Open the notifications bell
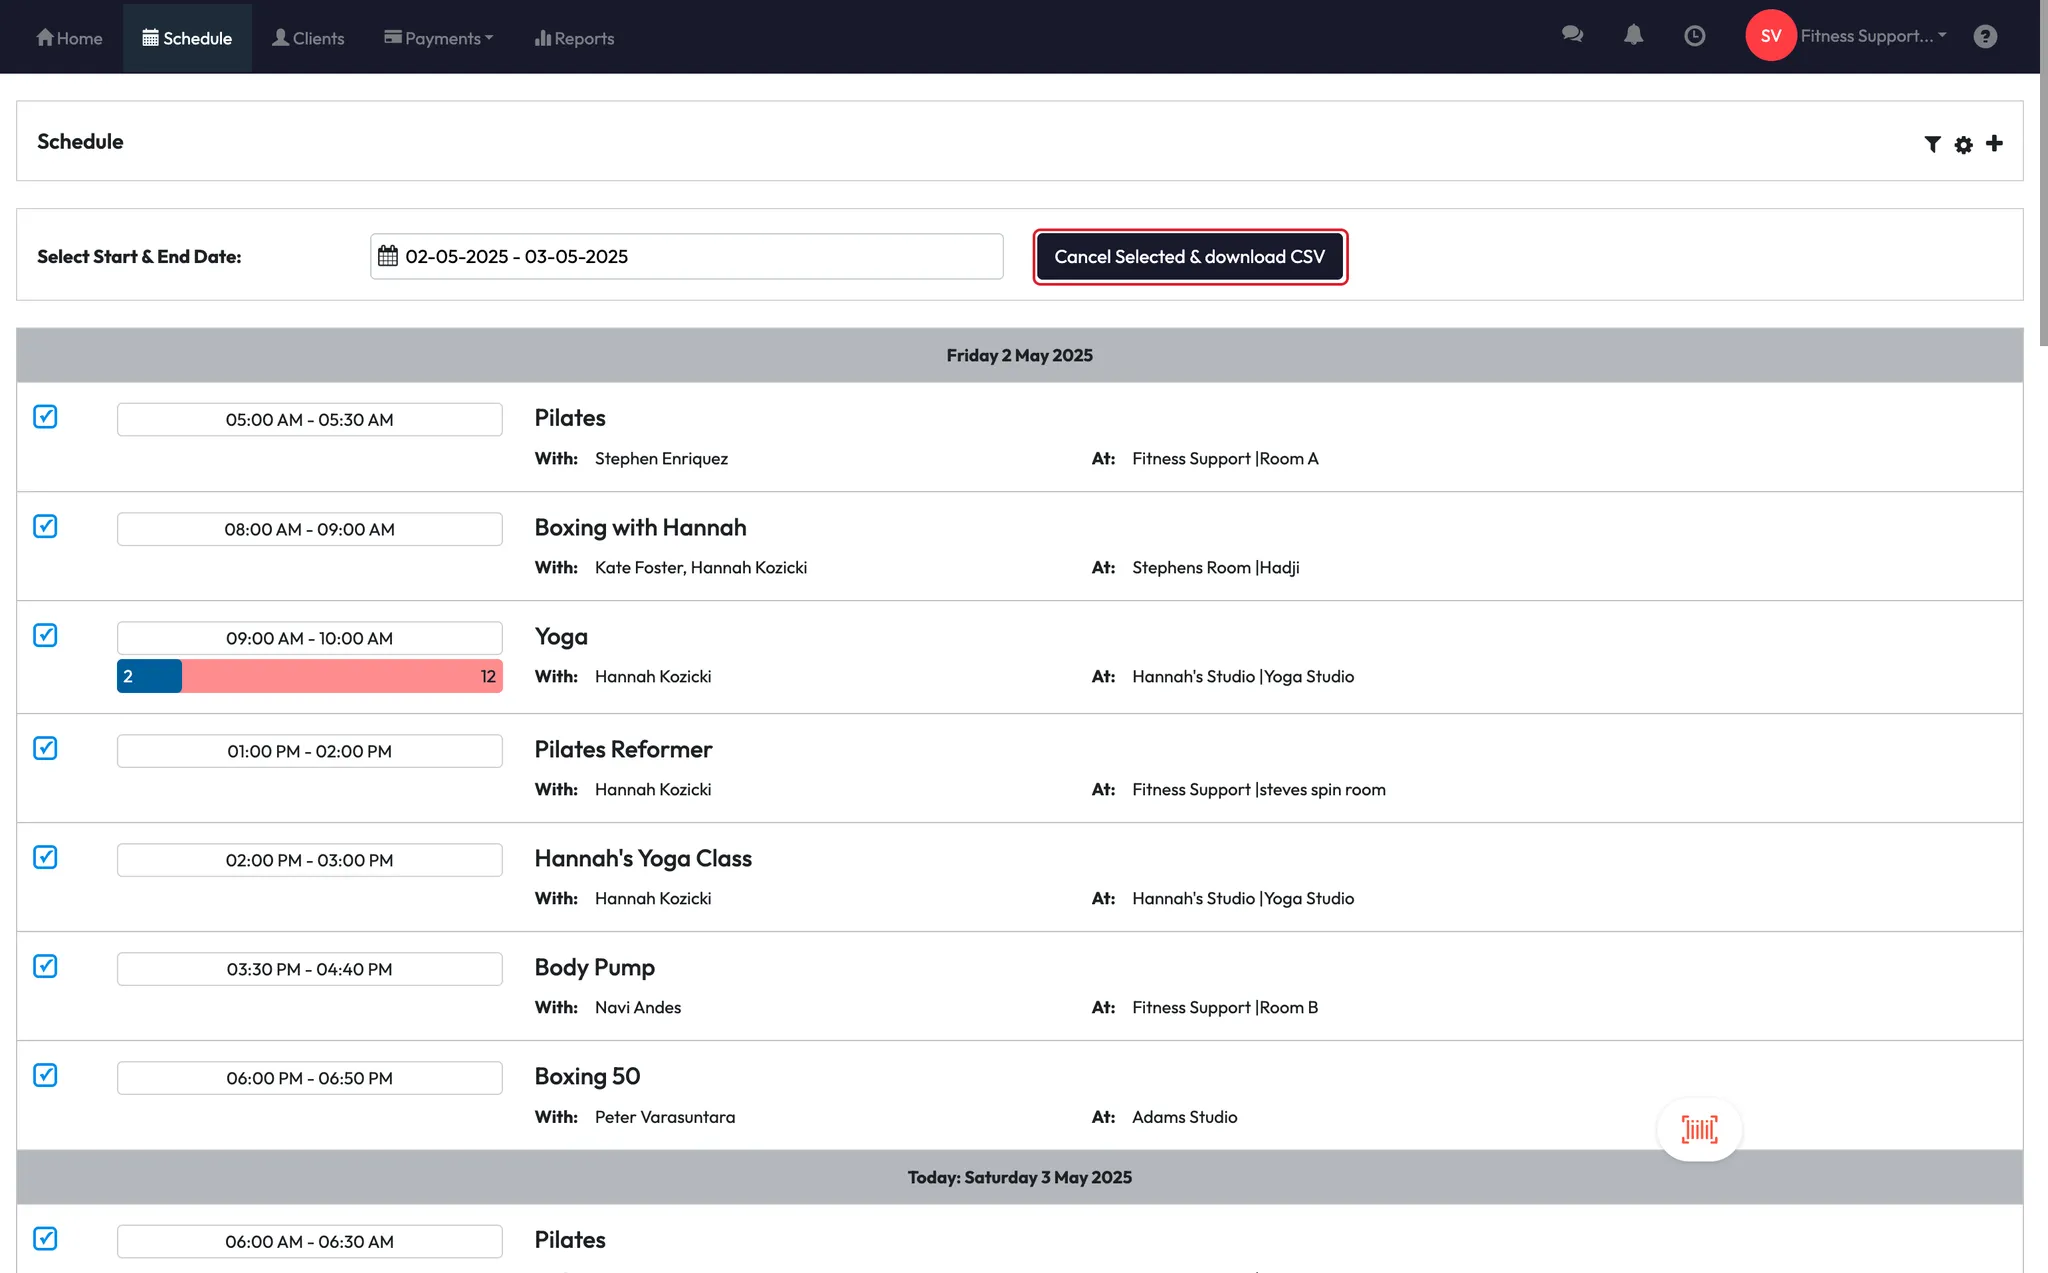Image resolution: width=2048 pixels, height=1273 pixels. click(1633, 36)
